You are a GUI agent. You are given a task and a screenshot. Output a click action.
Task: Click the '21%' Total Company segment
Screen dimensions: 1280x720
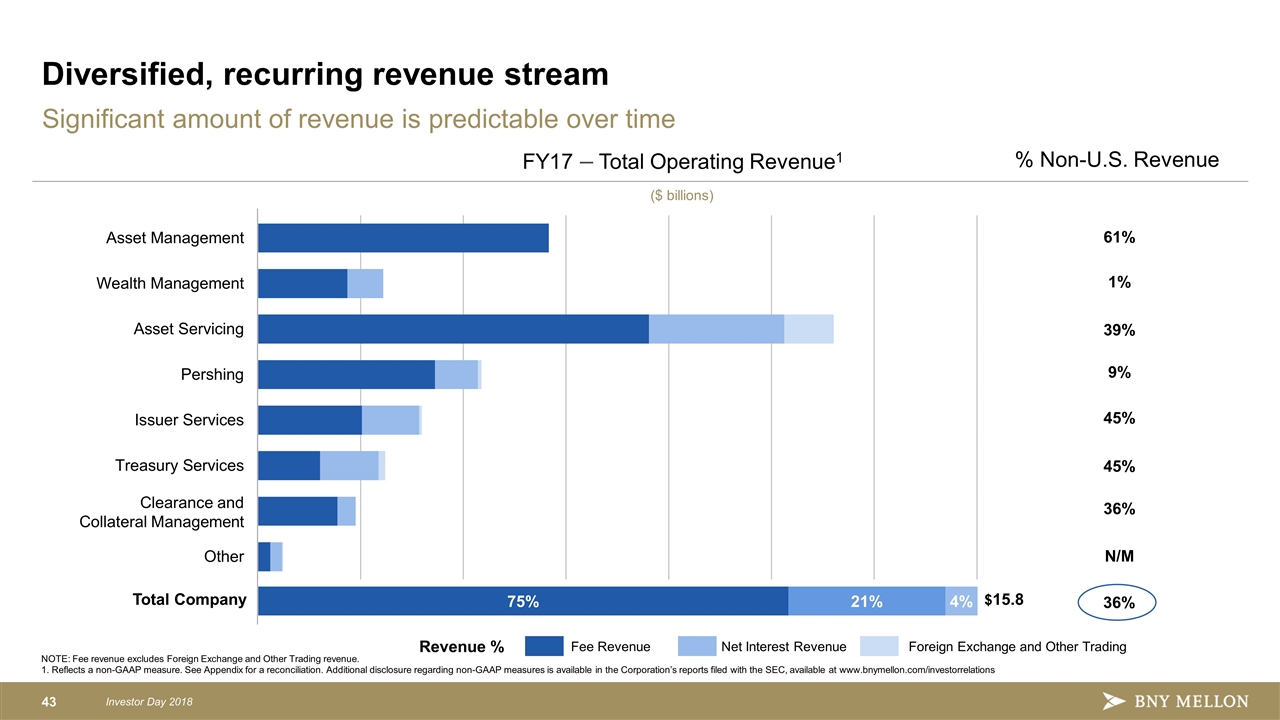867,601
